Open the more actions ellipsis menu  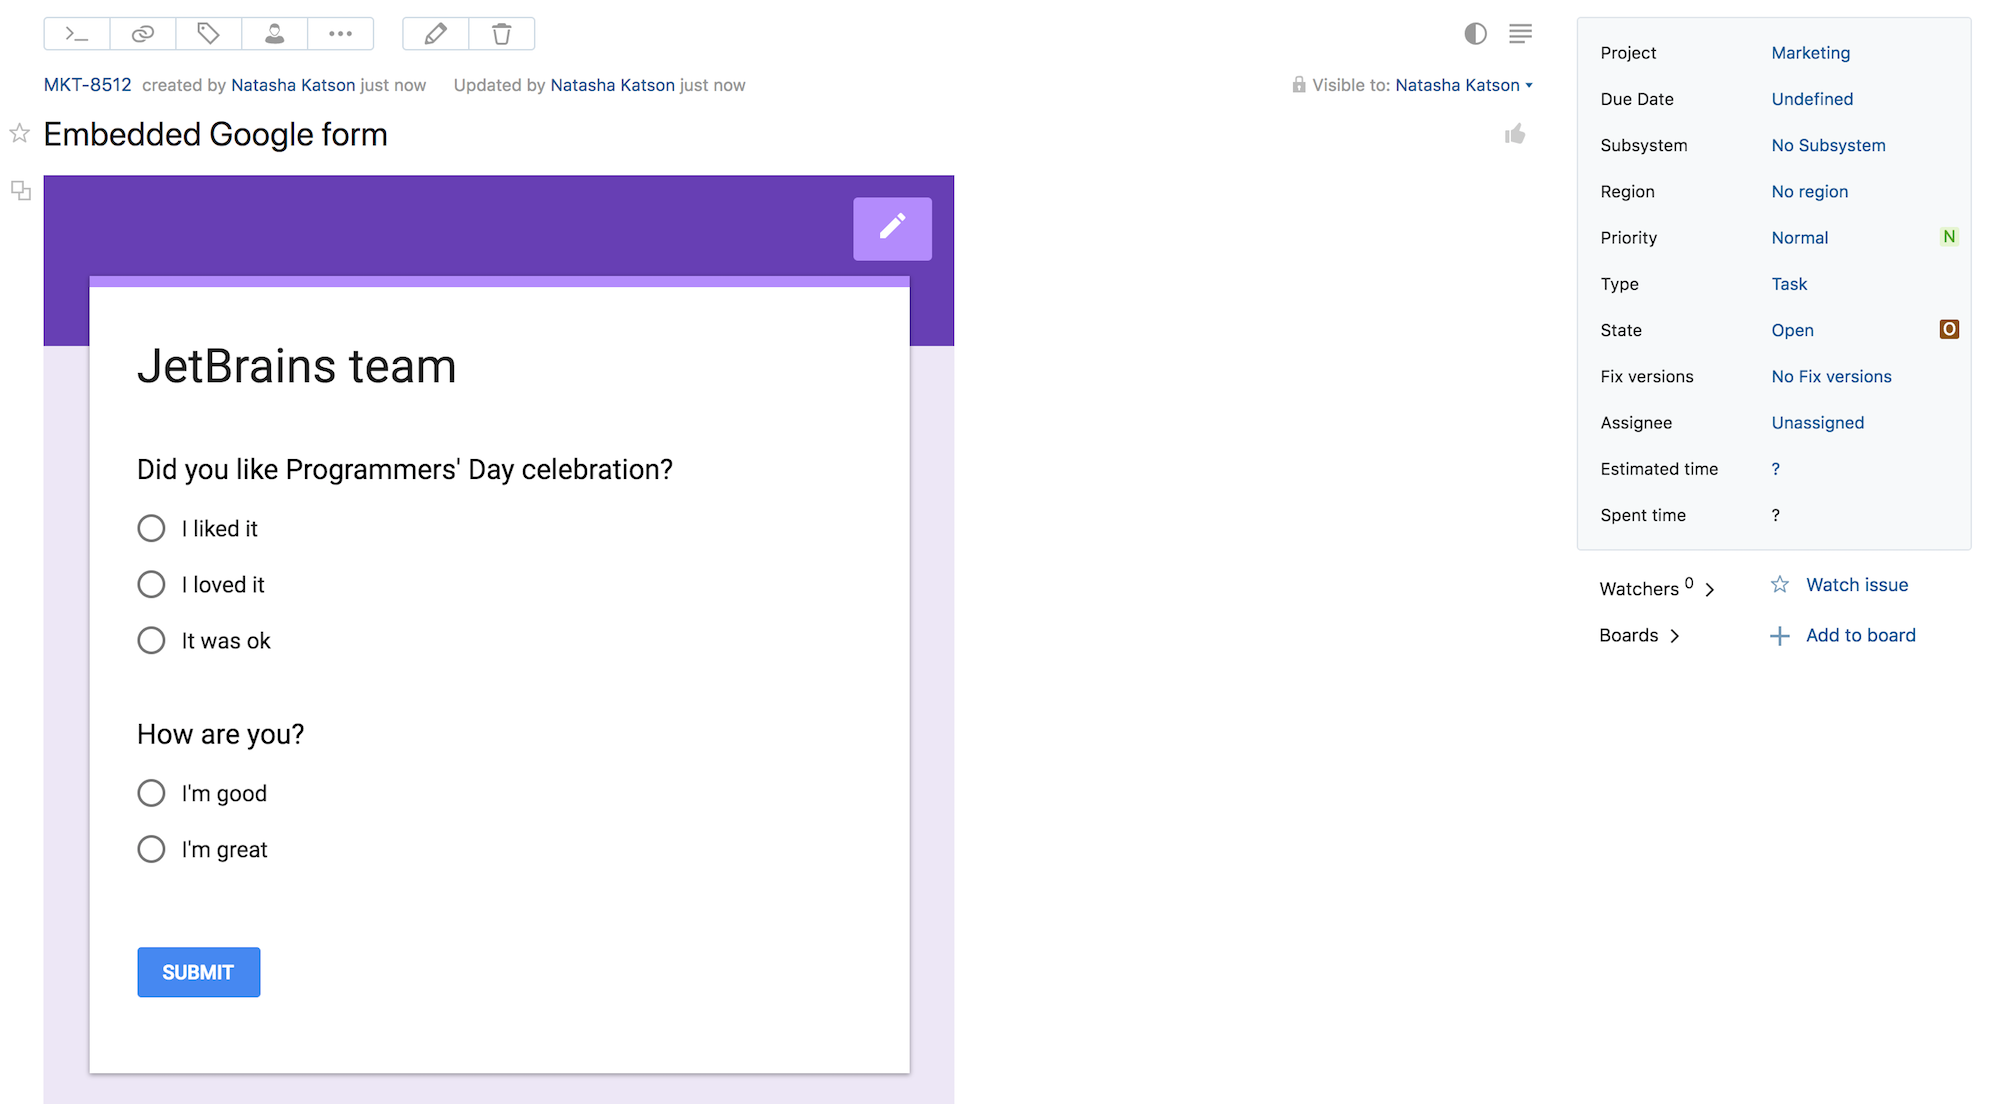pos(340,34)
